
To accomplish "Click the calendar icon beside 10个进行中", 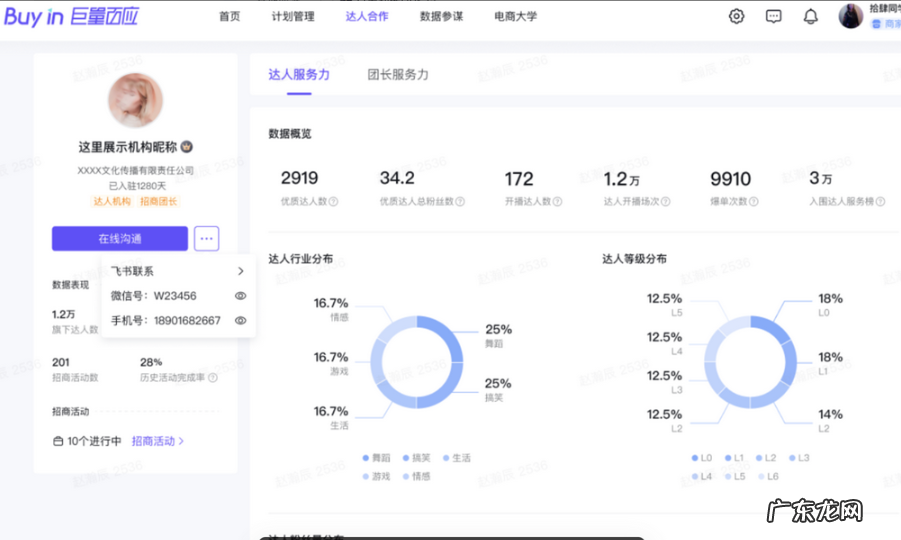I will [x=58, y=441].
